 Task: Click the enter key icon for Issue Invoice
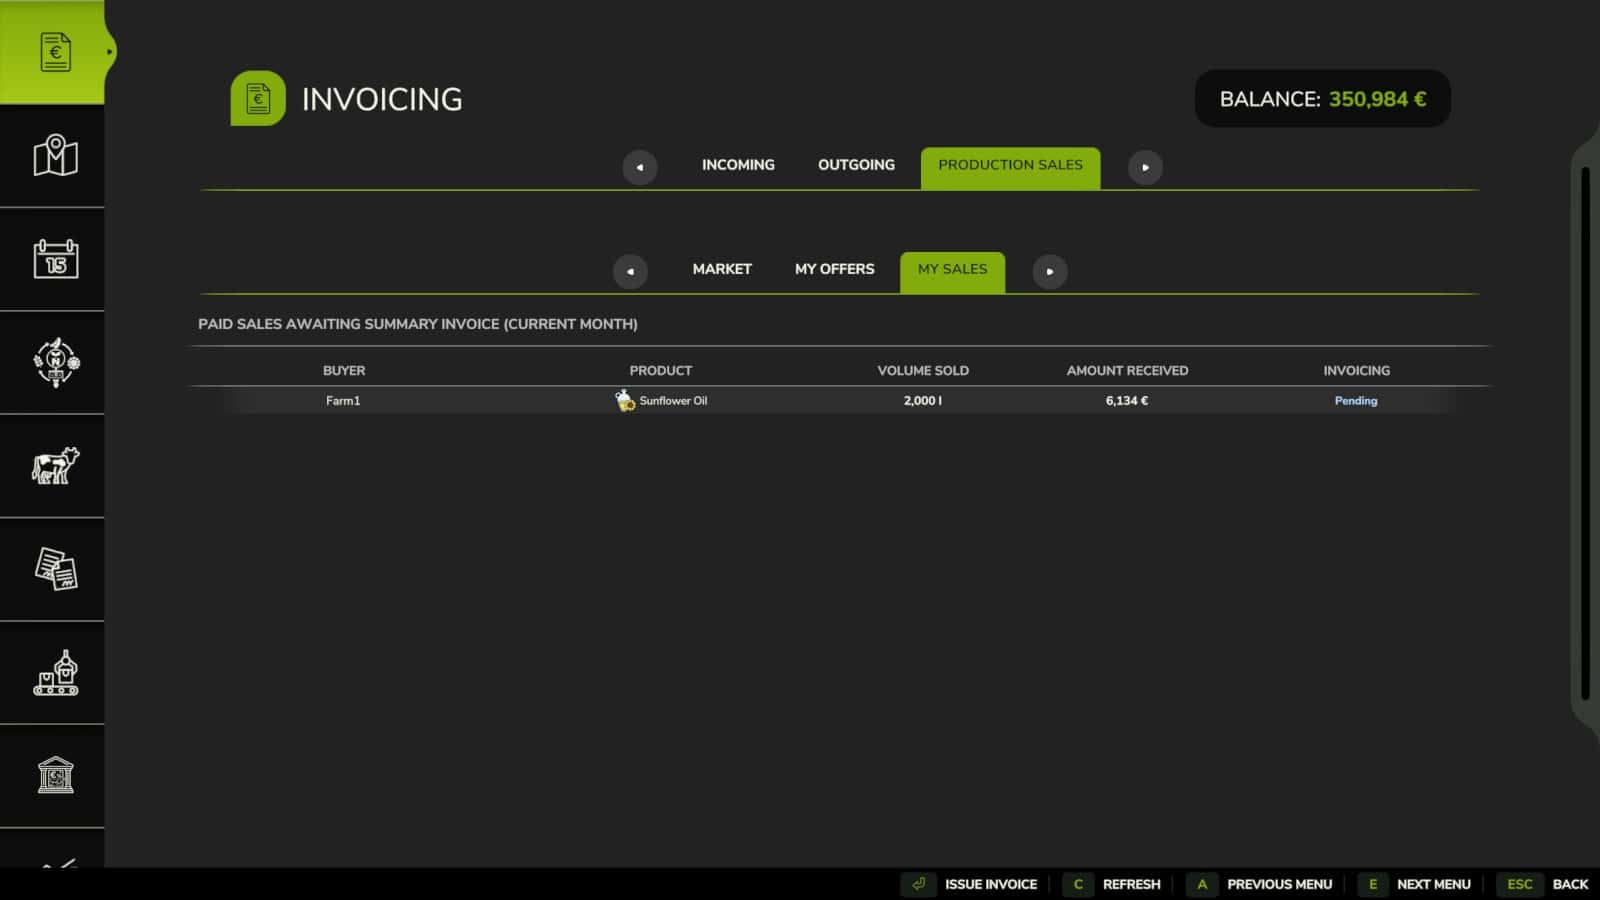tap(918, 884)
